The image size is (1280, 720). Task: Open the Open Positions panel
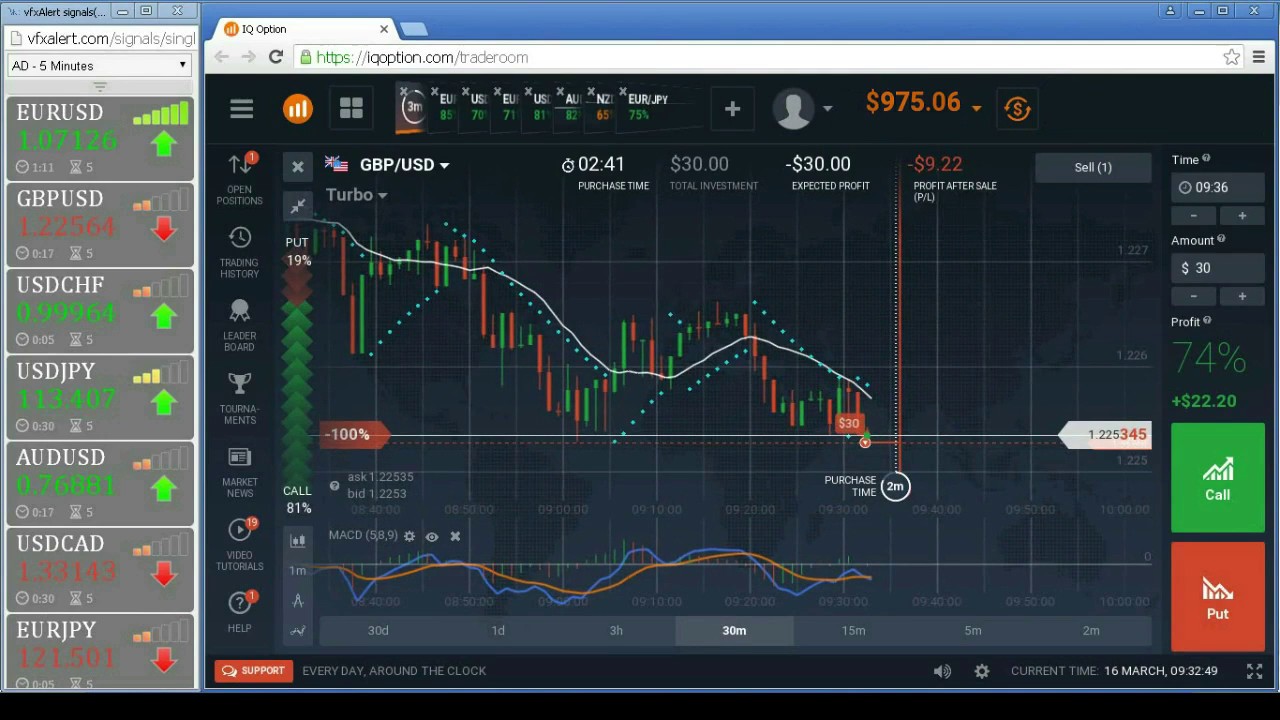pos(240,179)
